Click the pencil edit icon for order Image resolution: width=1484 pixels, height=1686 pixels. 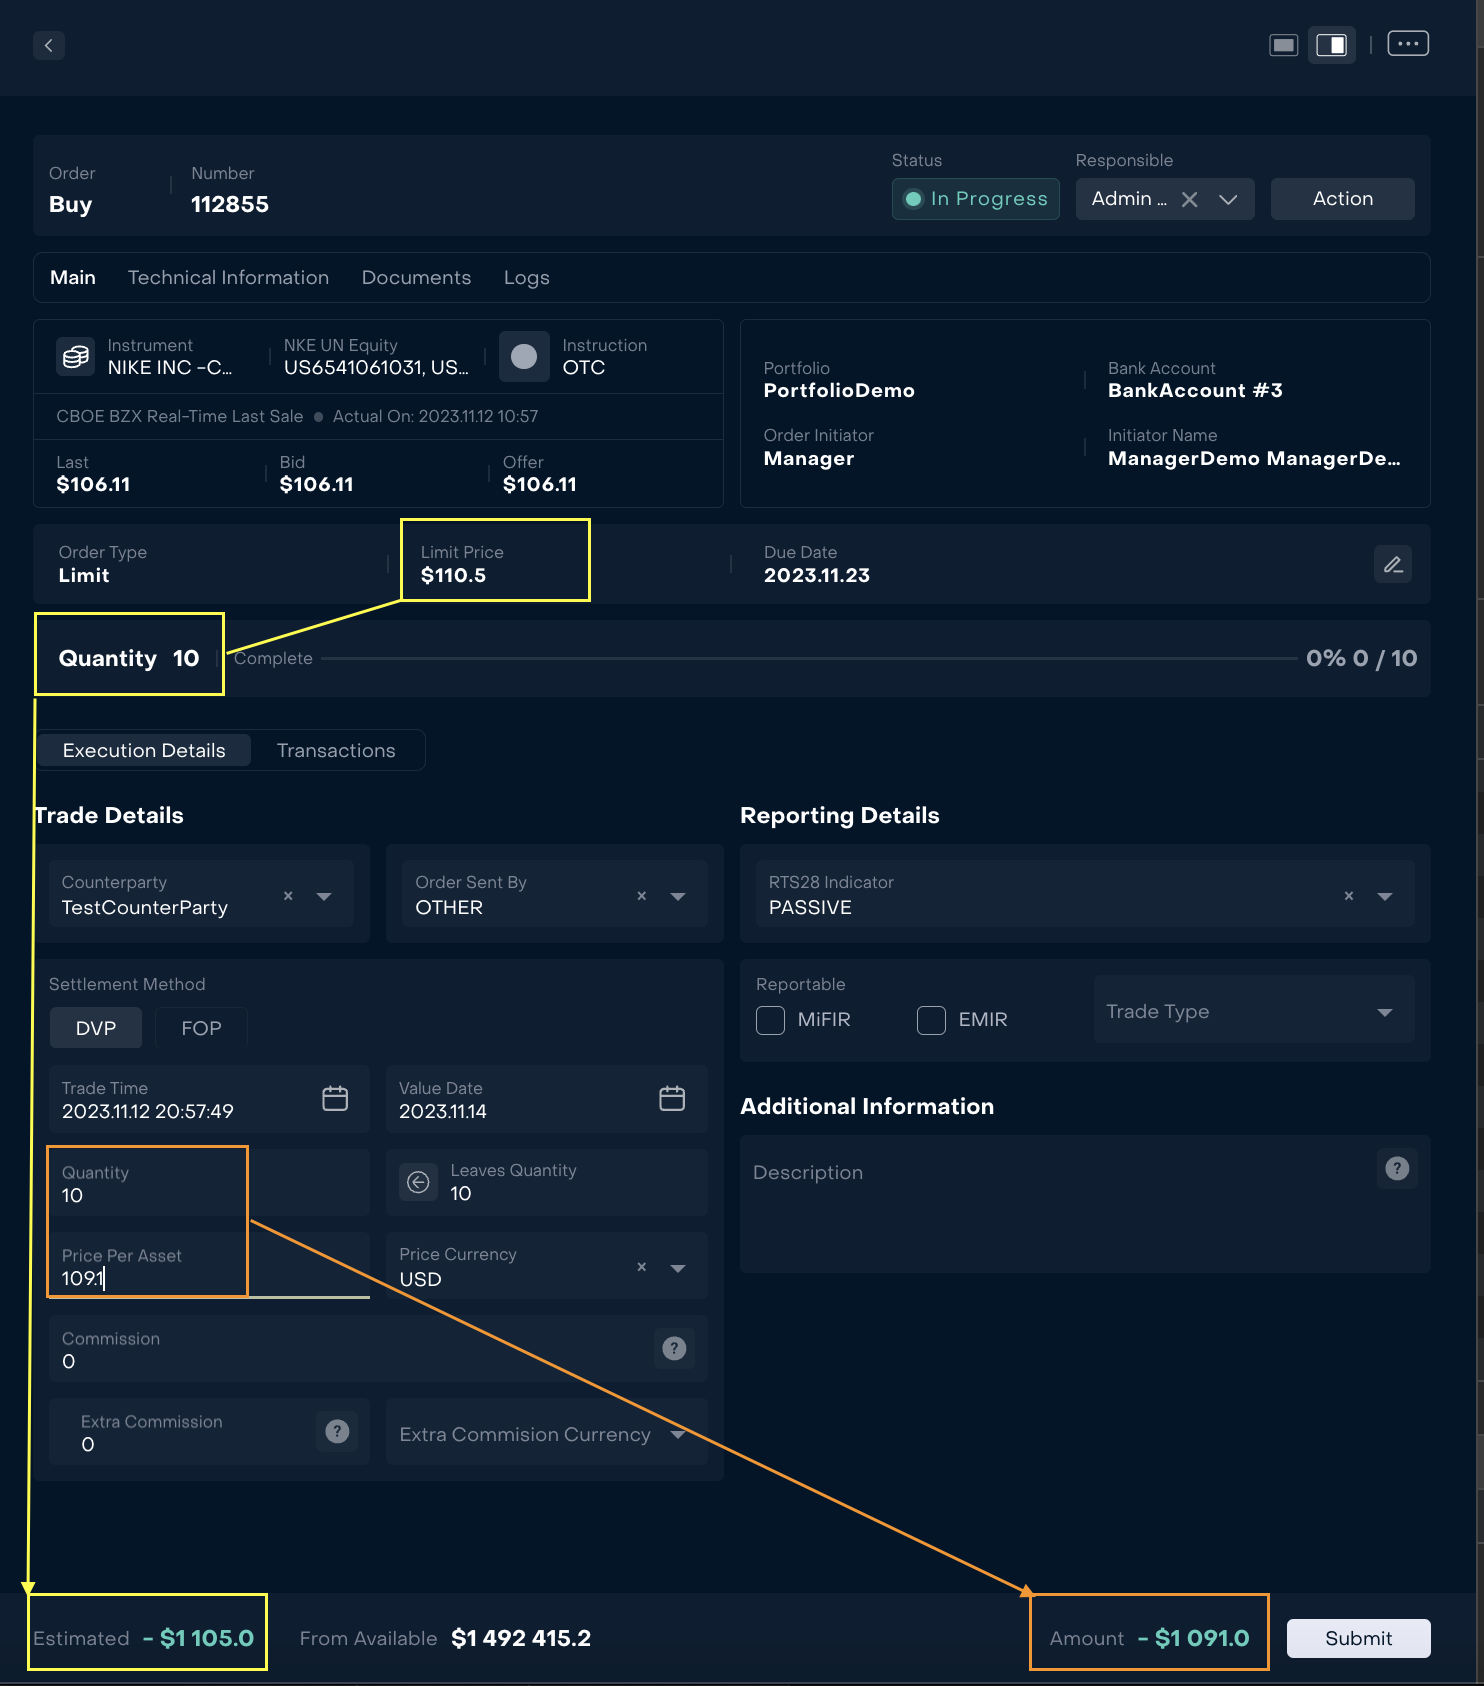[x=1392, y=565]
